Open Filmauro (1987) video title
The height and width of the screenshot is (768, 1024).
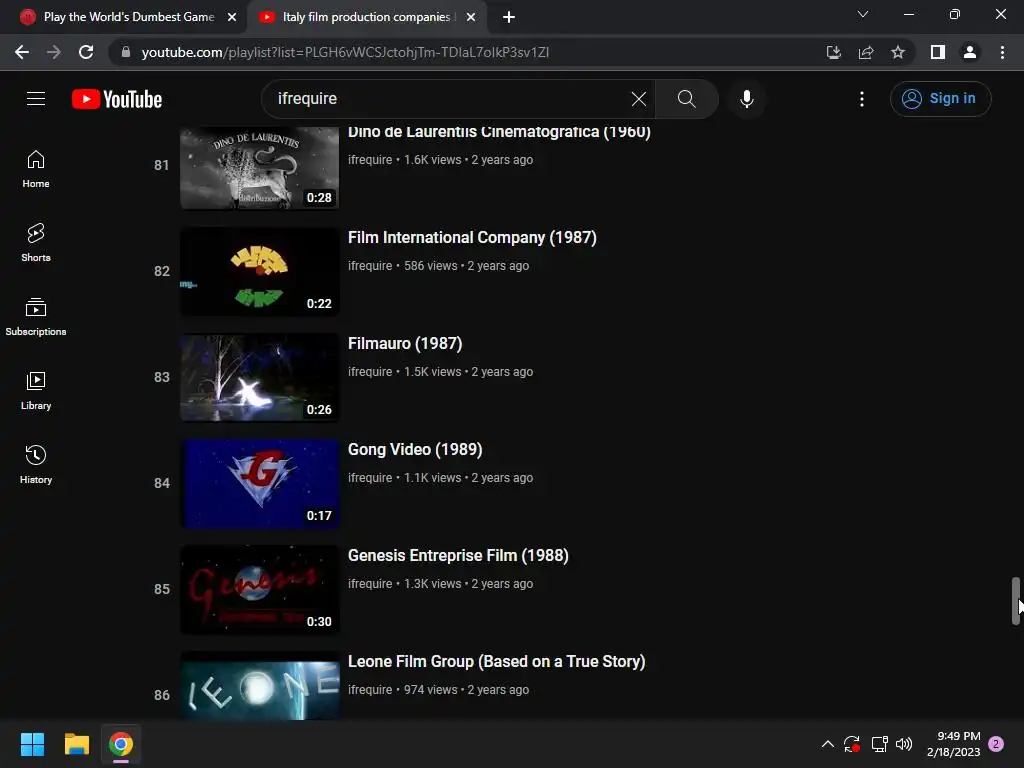coord(405,344)
